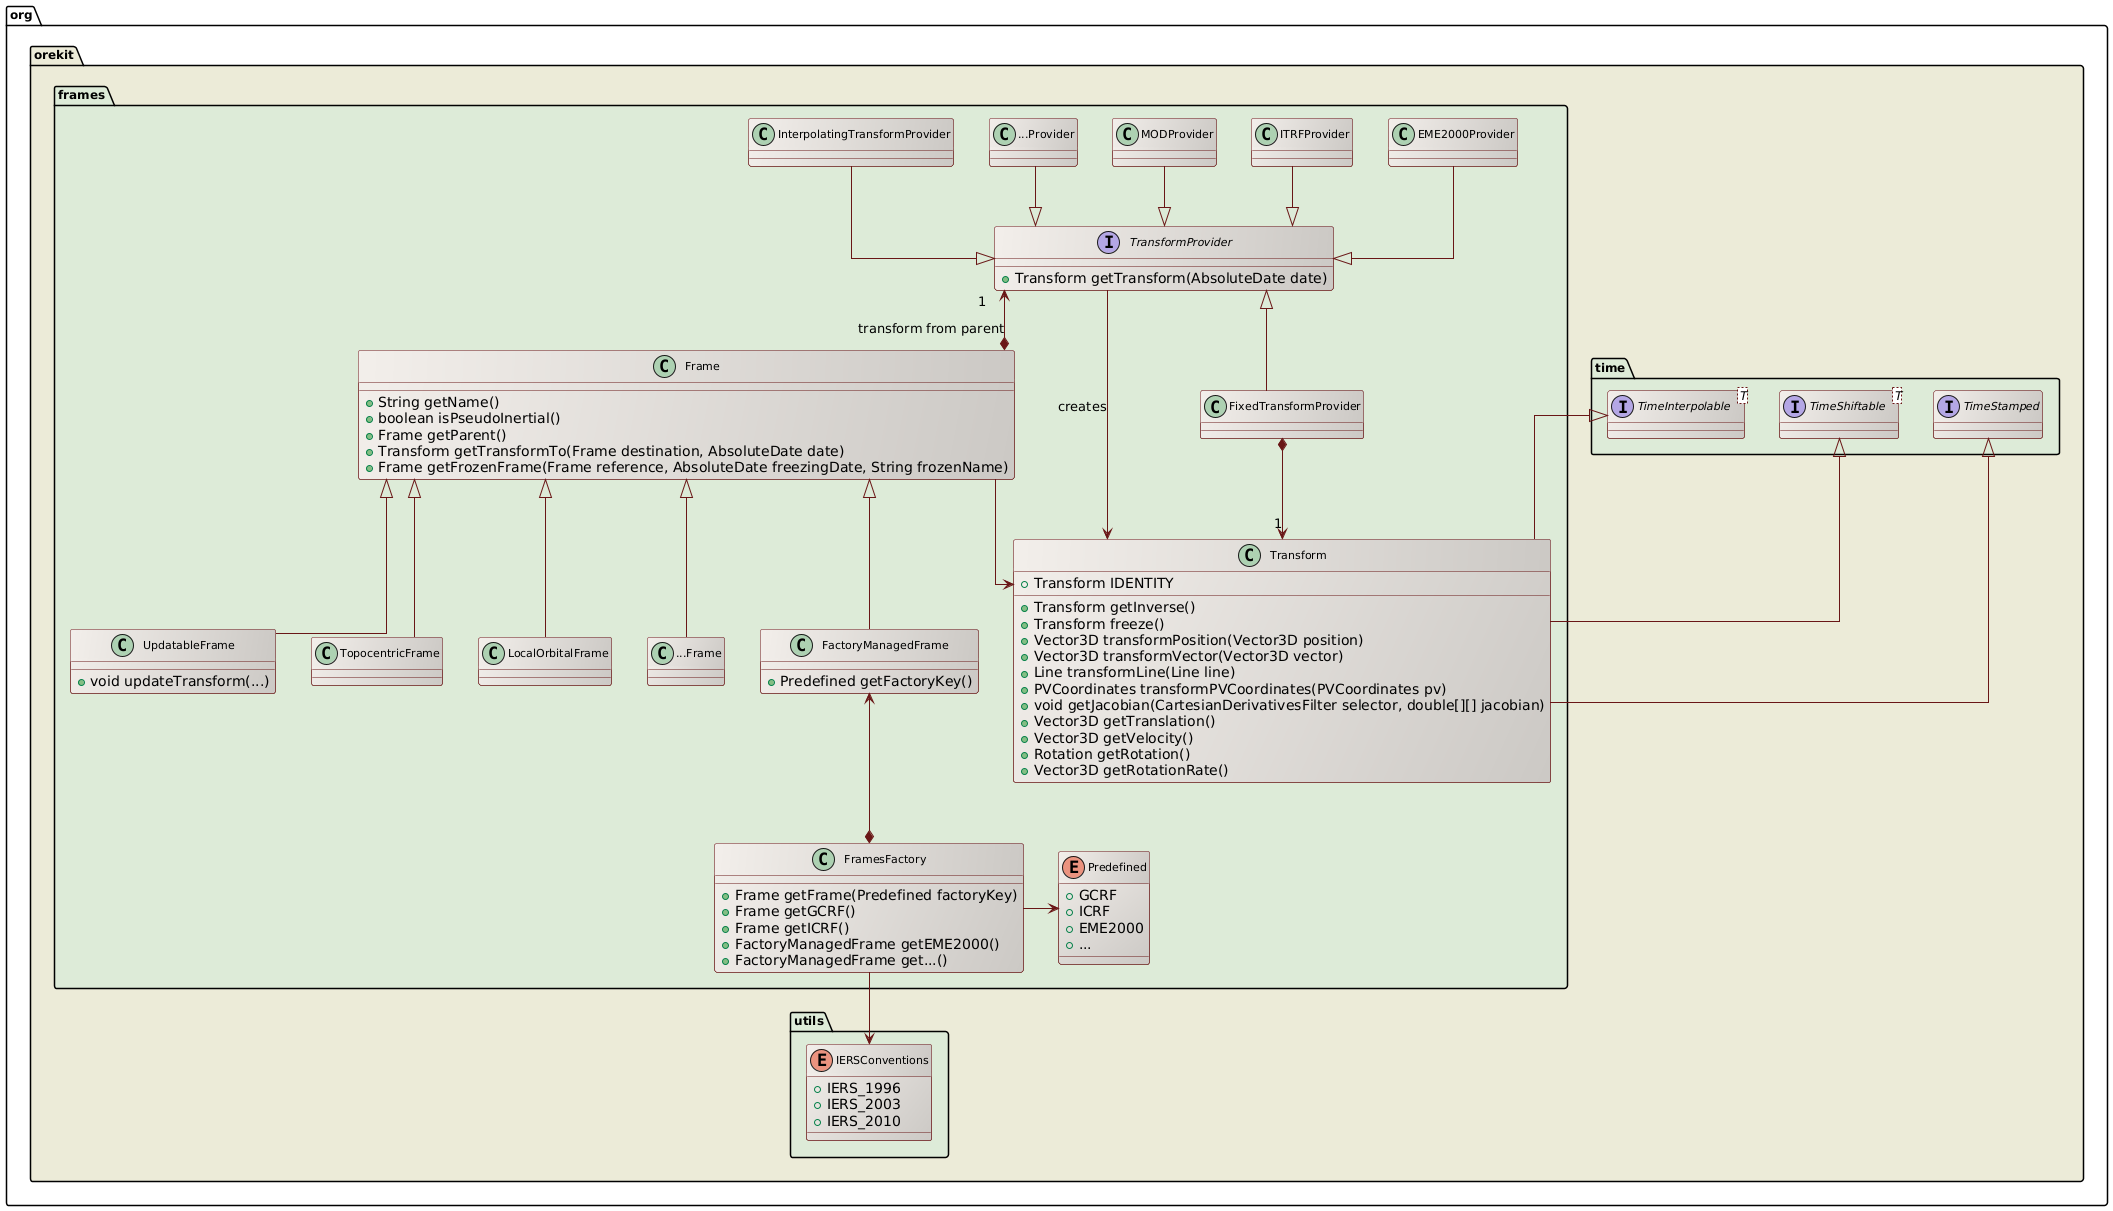Screen dimensions: 2113x1211
Task: Select the frames package tab label
Action: coord(82,94)
